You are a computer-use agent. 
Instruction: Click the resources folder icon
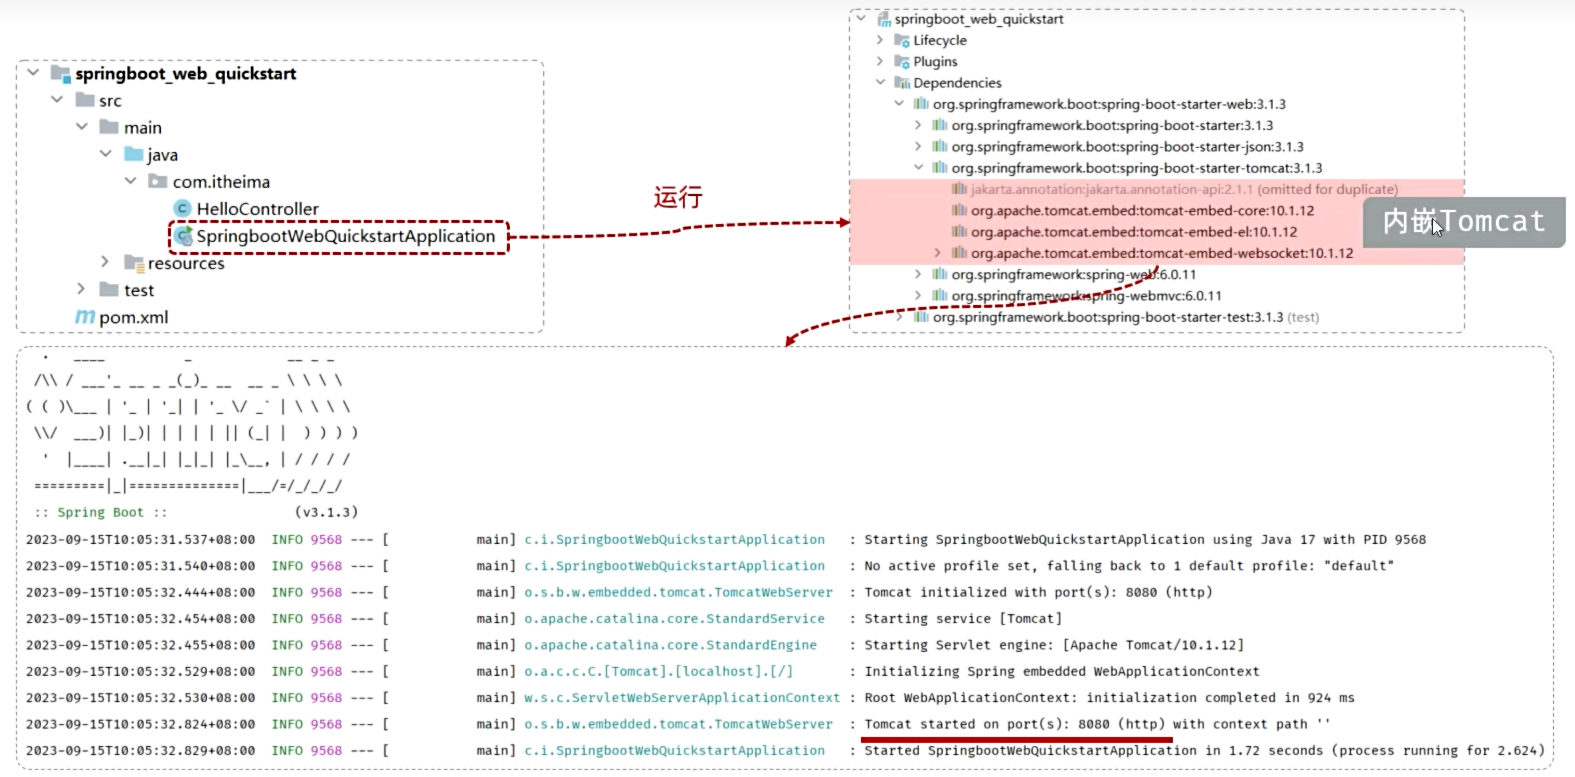point(134,263)
